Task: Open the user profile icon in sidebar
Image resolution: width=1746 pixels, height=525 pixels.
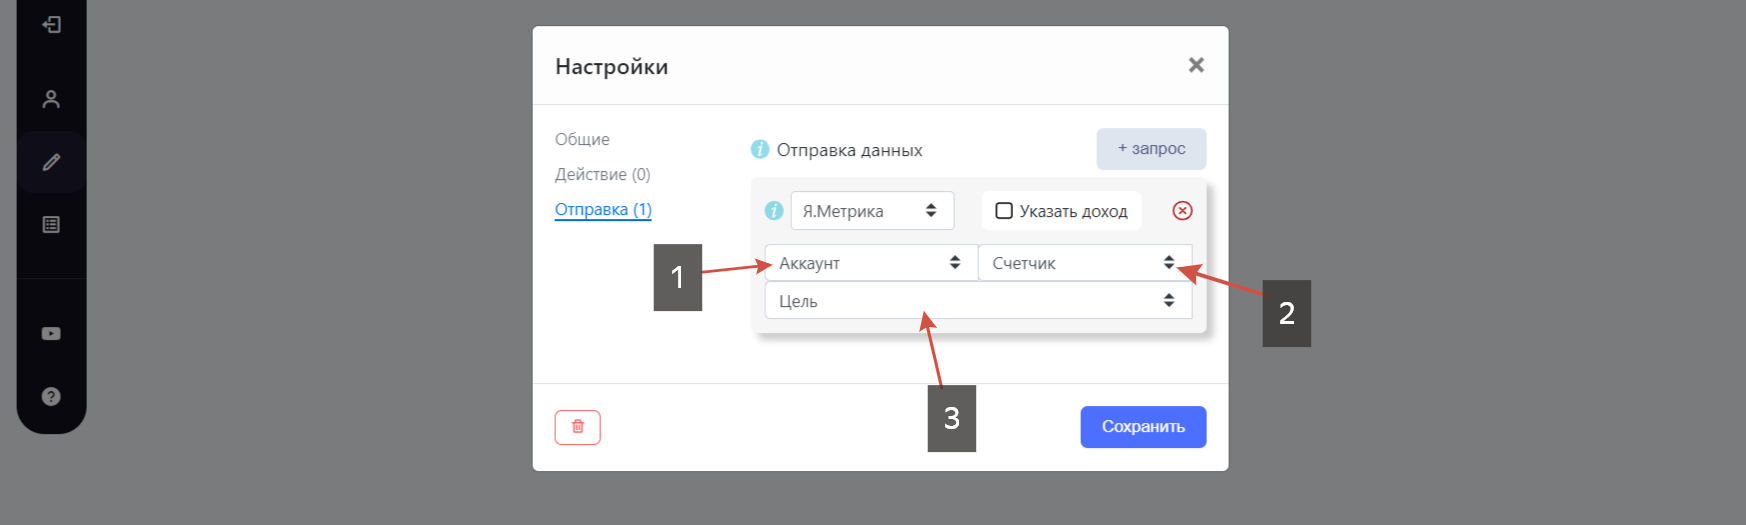Action: click(x=51, y=99)
